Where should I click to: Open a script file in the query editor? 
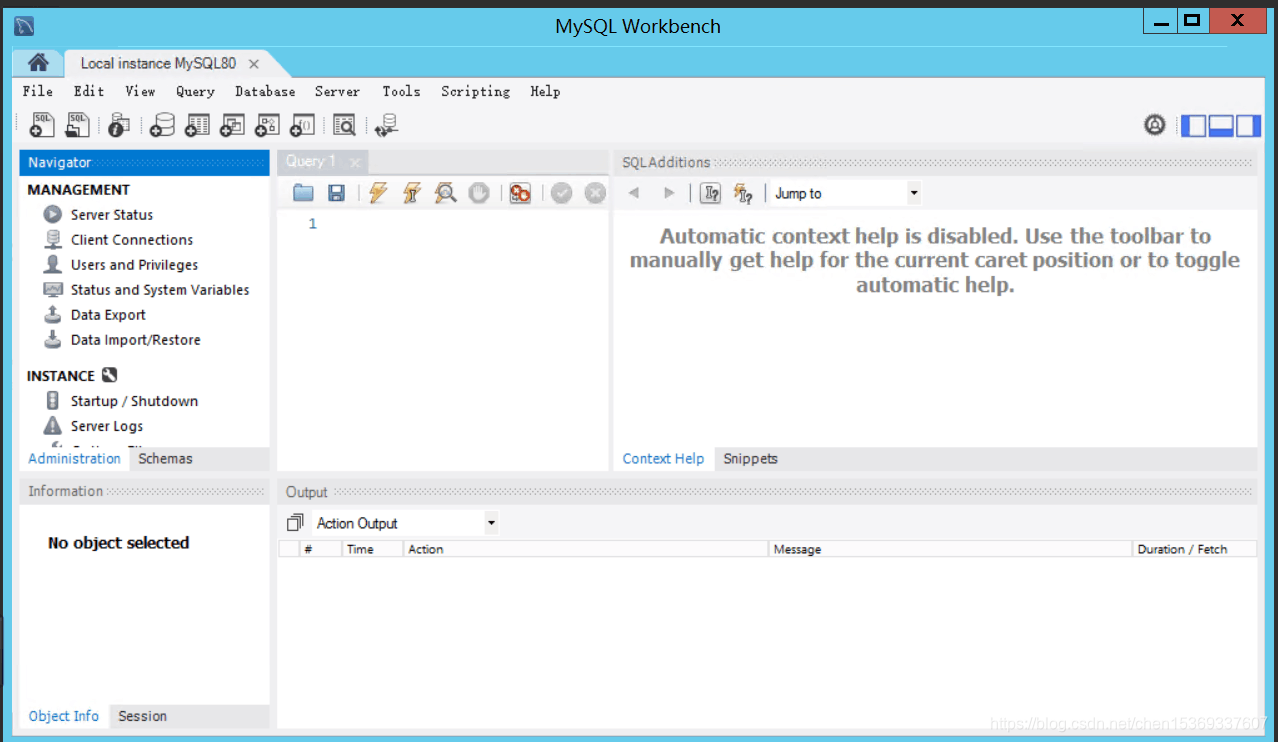point(303,193)
